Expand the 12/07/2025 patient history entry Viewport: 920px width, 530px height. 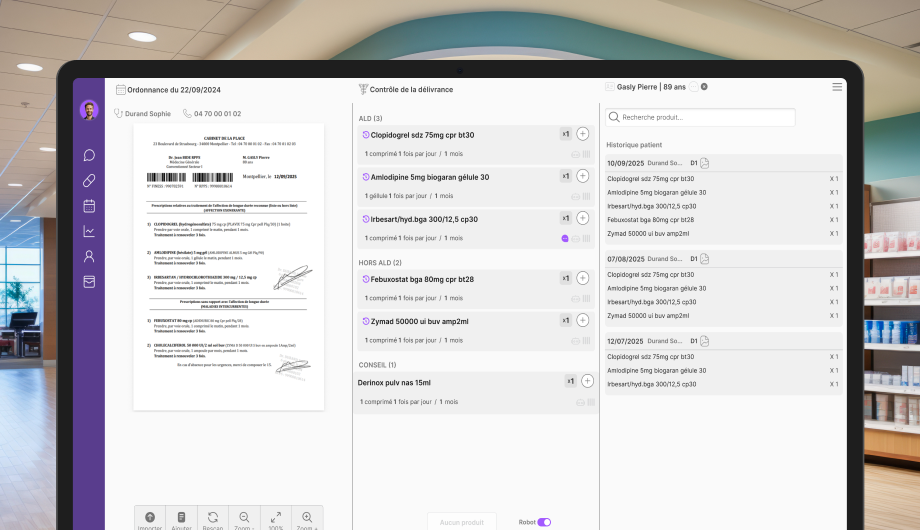(723, 341)
